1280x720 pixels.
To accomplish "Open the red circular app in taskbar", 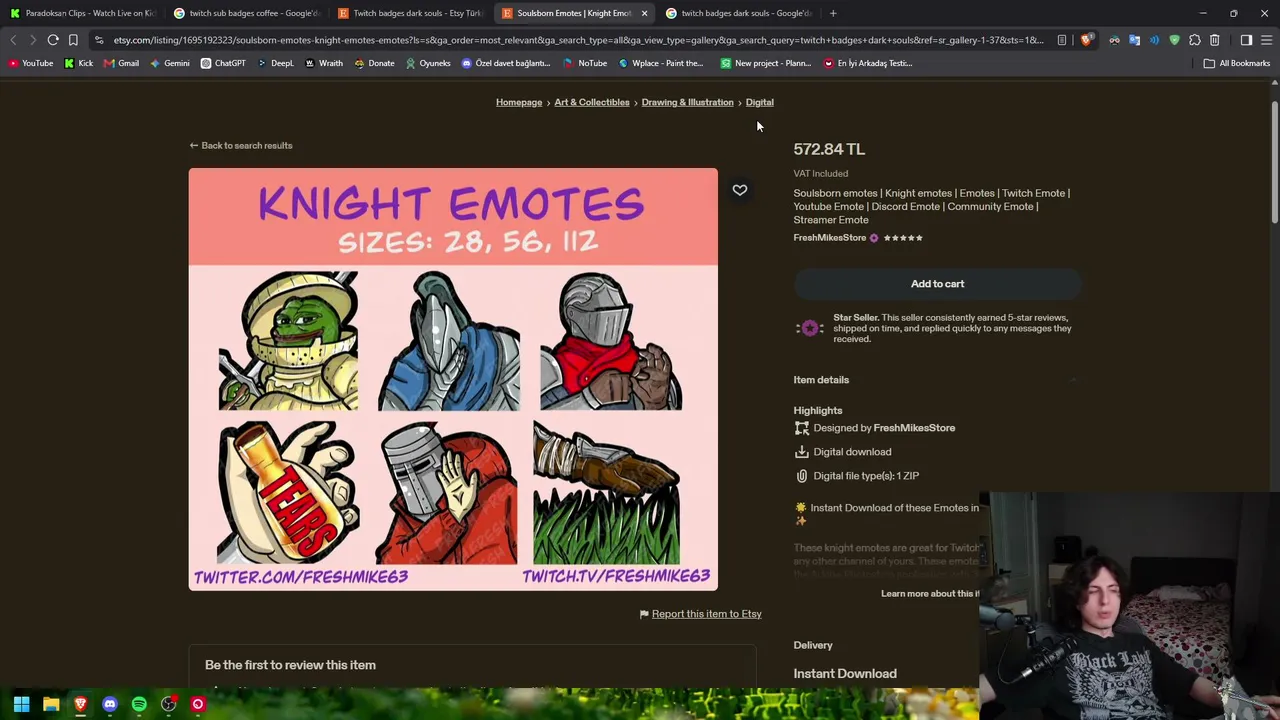I will click(198, 705).
